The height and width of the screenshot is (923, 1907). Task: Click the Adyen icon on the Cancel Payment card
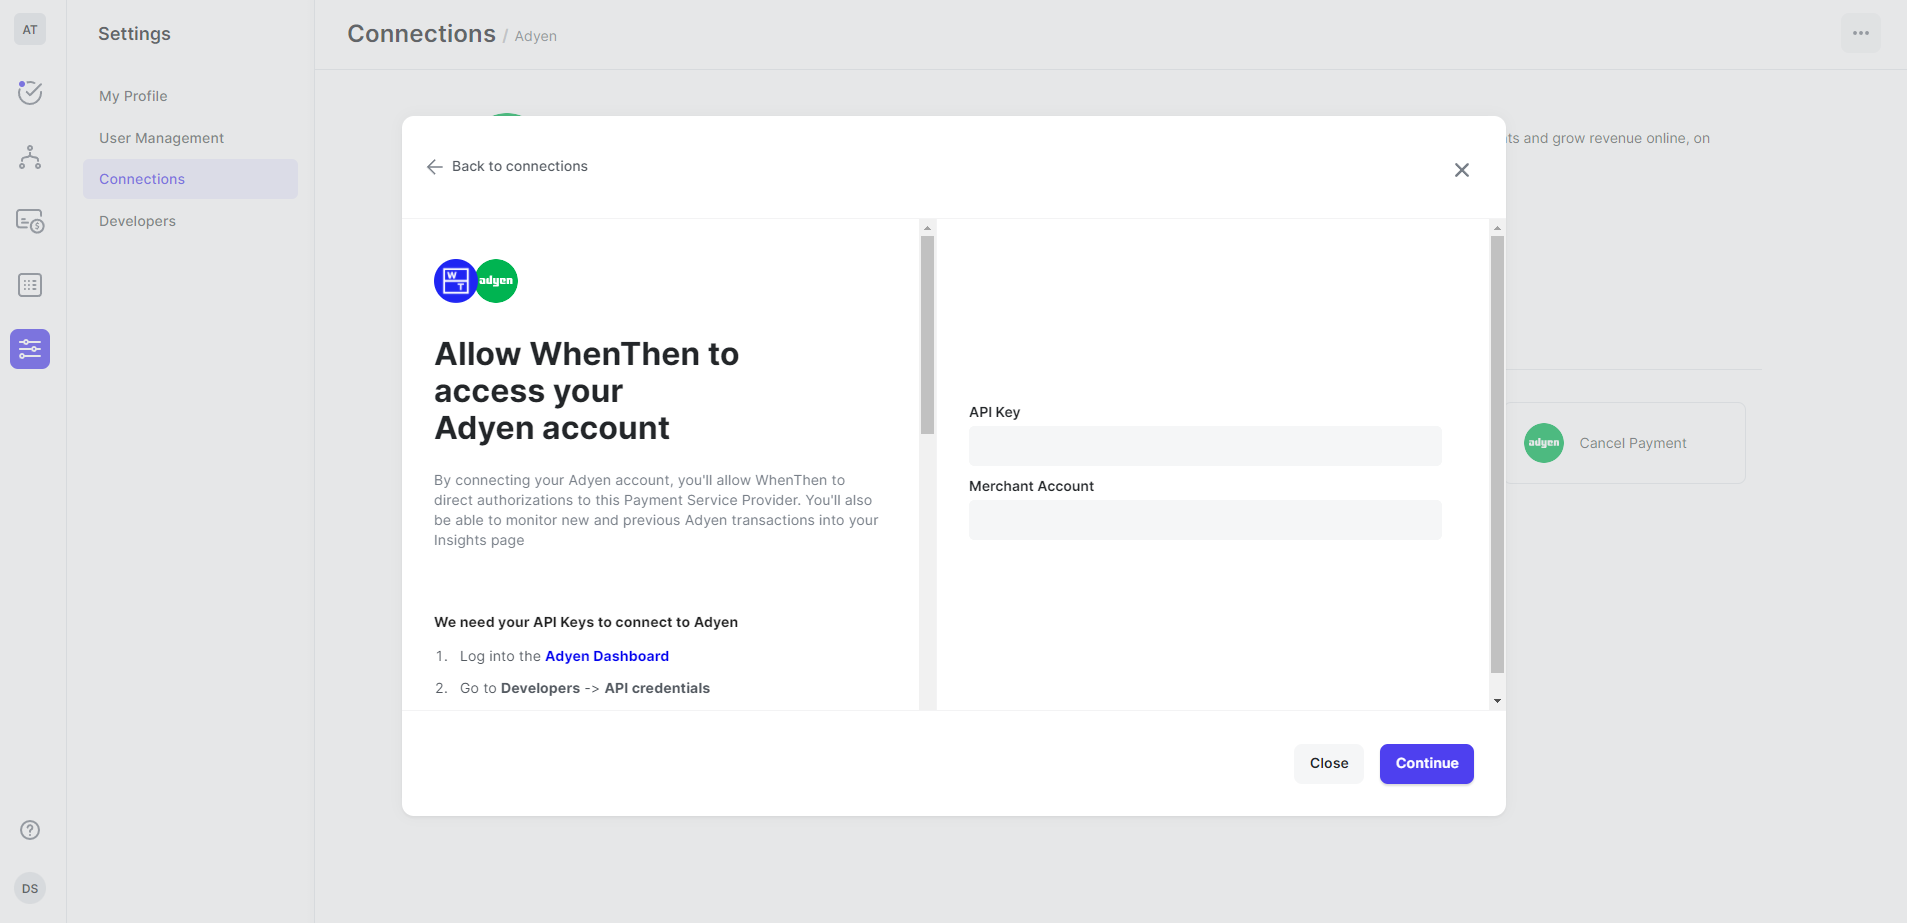(1543, 443)
